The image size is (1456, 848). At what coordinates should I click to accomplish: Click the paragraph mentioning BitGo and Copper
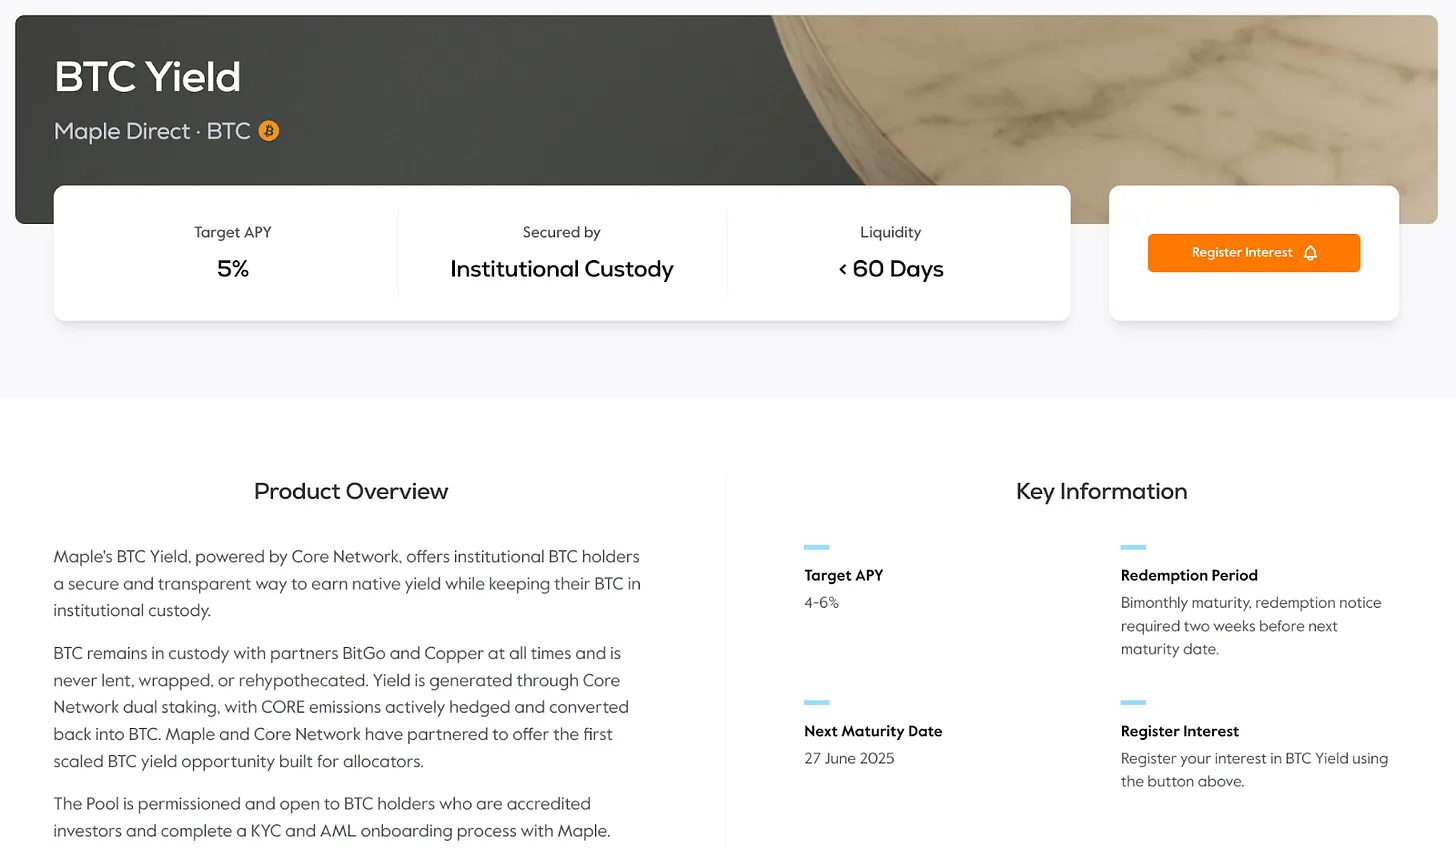click(x=341, y=707)
